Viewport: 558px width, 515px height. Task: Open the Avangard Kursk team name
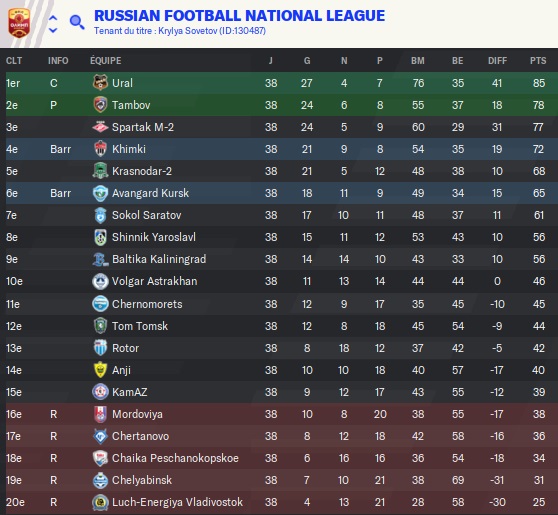[151, 193]
